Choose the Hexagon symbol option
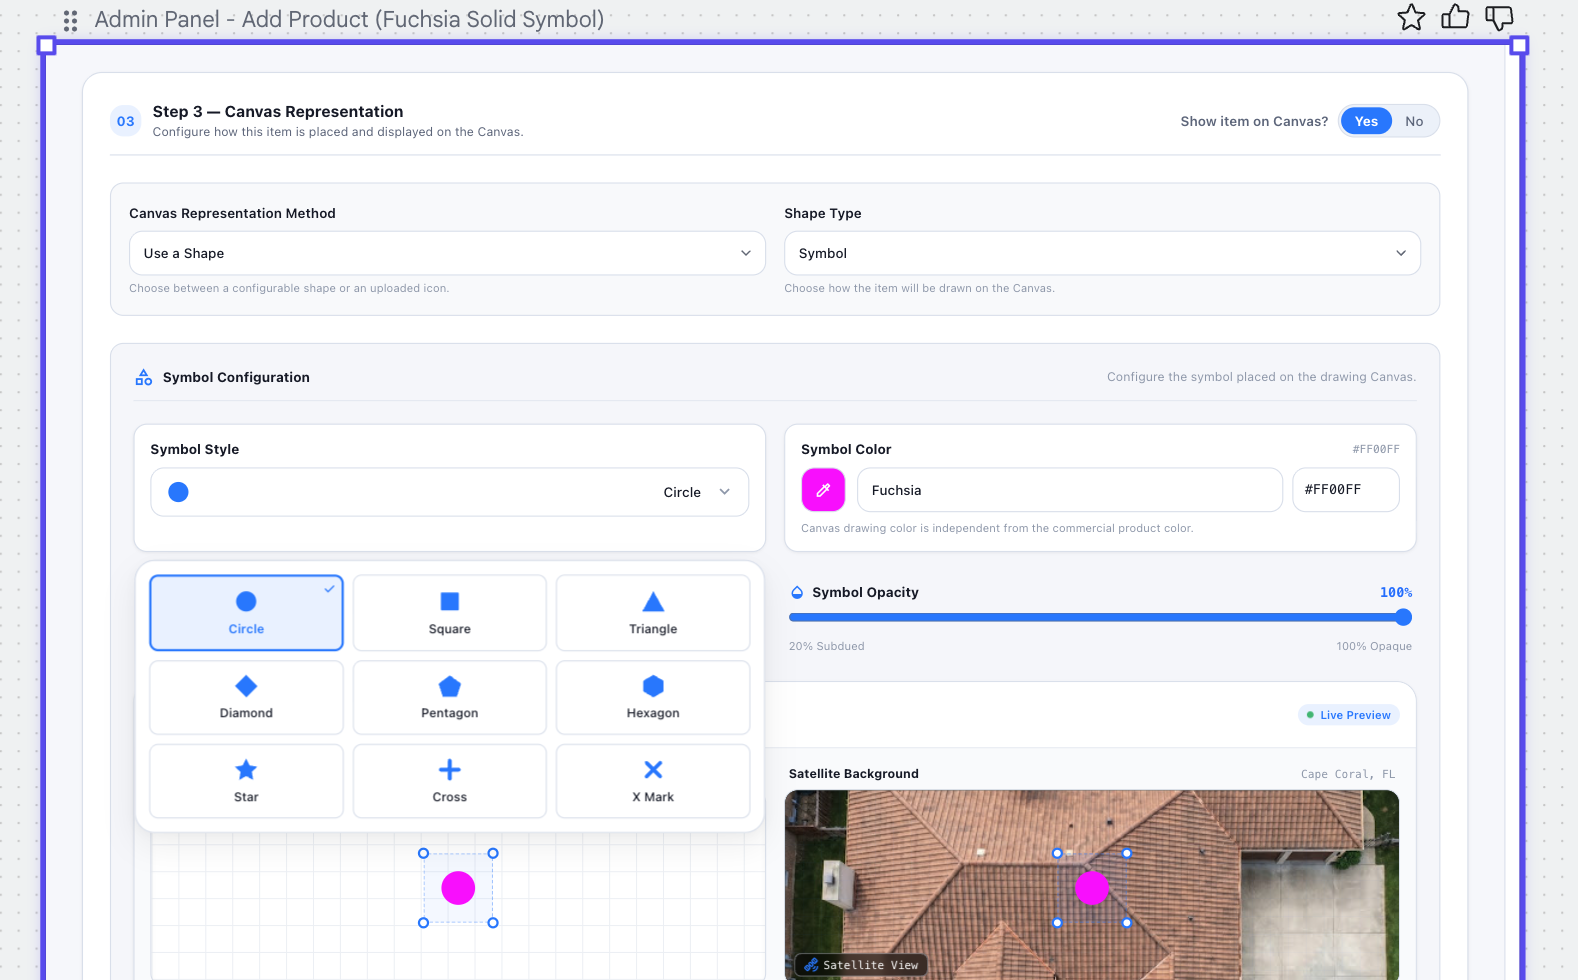The image size is (1578, 980). (653, 697)
